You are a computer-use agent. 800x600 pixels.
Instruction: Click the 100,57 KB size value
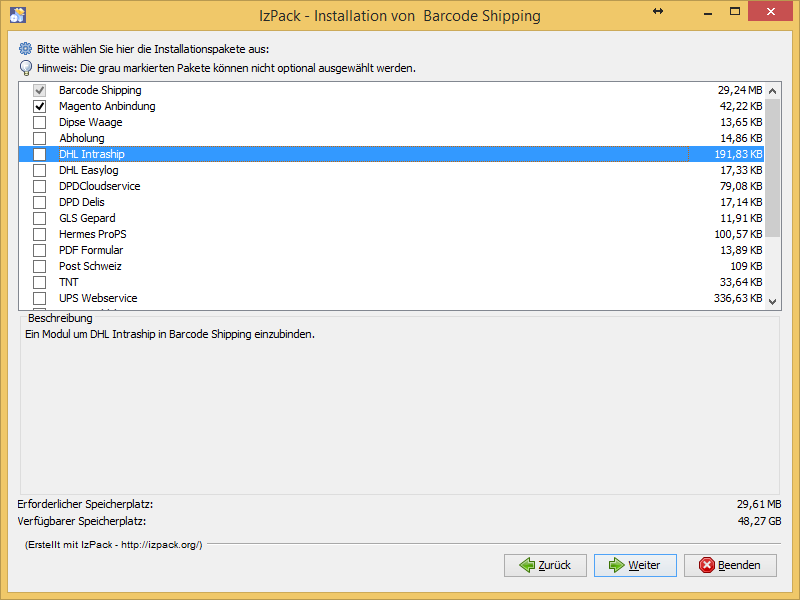pos(738,234)
